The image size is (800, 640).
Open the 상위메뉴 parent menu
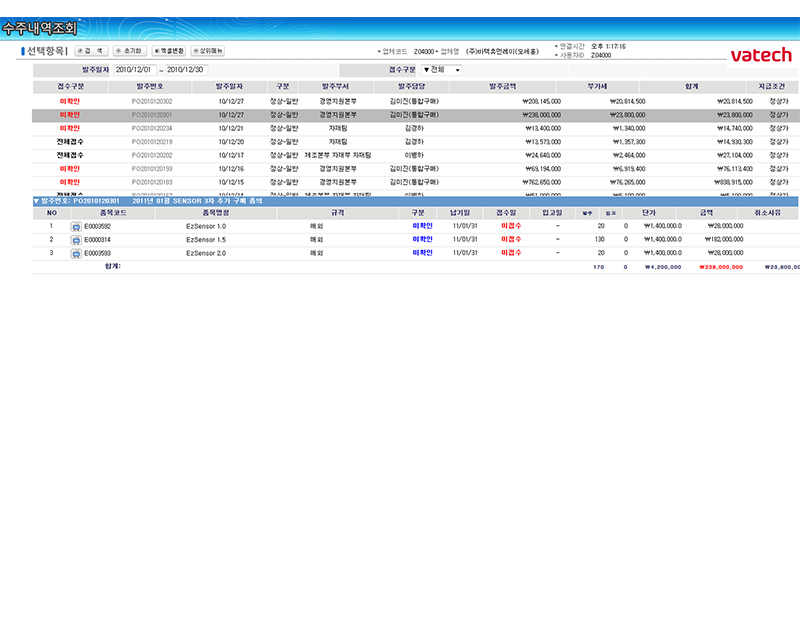click(207, 50)
